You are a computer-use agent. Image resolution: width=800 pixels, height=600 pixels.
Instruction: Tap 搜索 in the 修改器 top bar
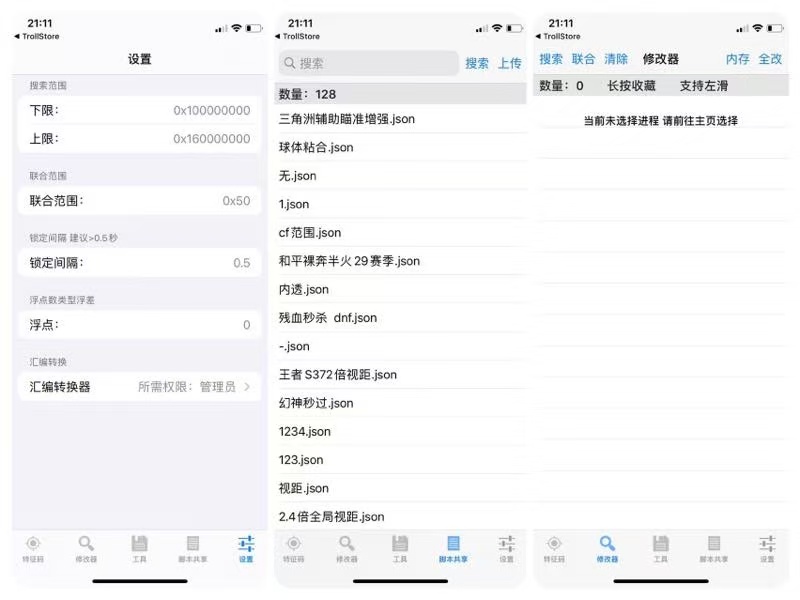coord(551,59)
